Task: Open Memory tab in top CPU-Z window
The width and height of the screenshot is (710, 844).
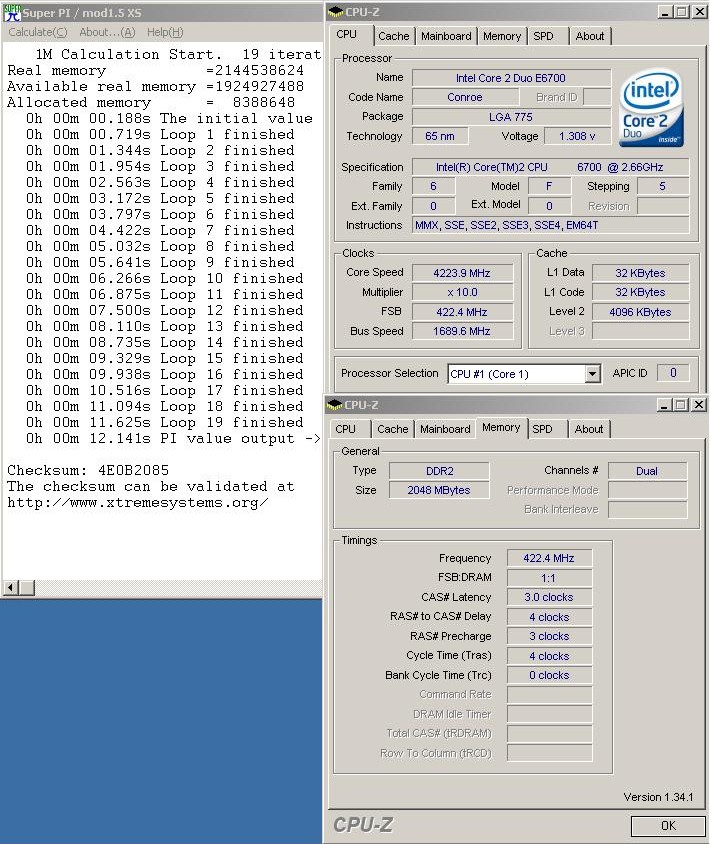Action: click(502, 36)
